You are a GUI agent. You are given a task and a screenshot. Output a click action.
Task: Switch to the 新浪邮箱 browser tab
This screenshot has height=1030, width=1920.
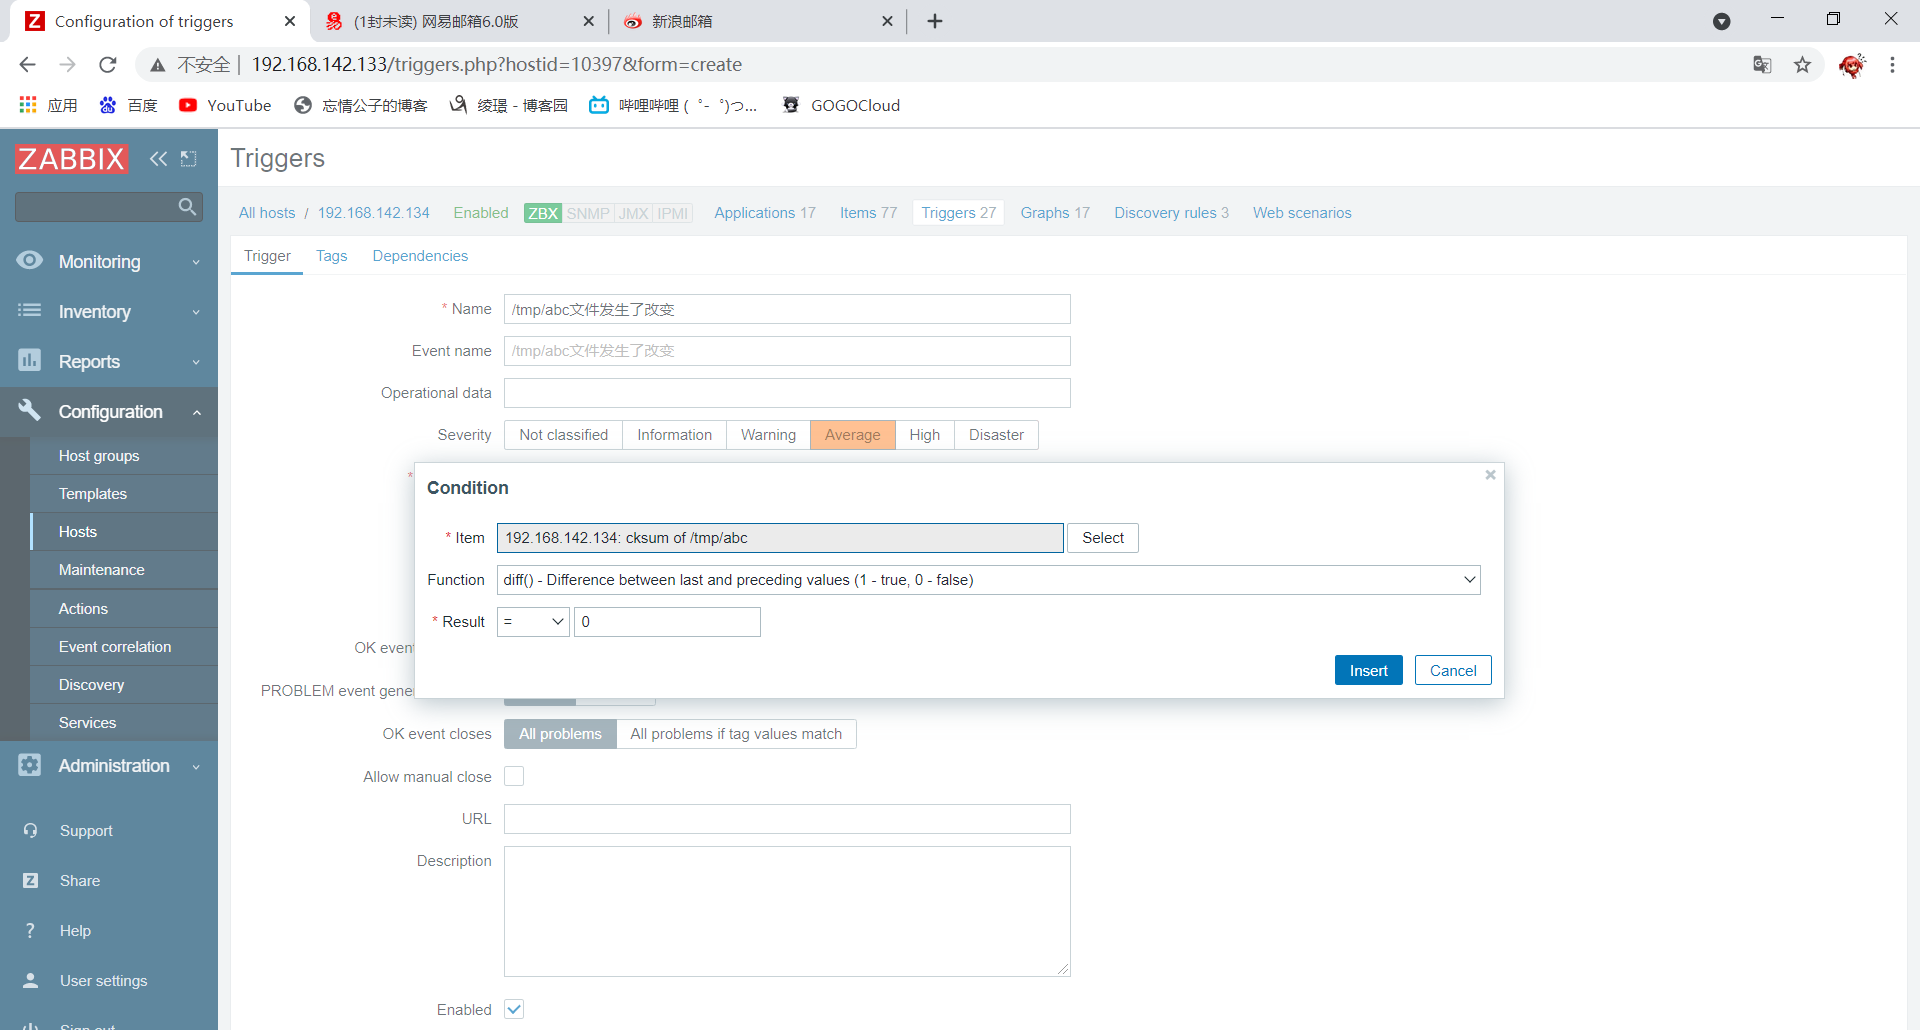point(758,21)
